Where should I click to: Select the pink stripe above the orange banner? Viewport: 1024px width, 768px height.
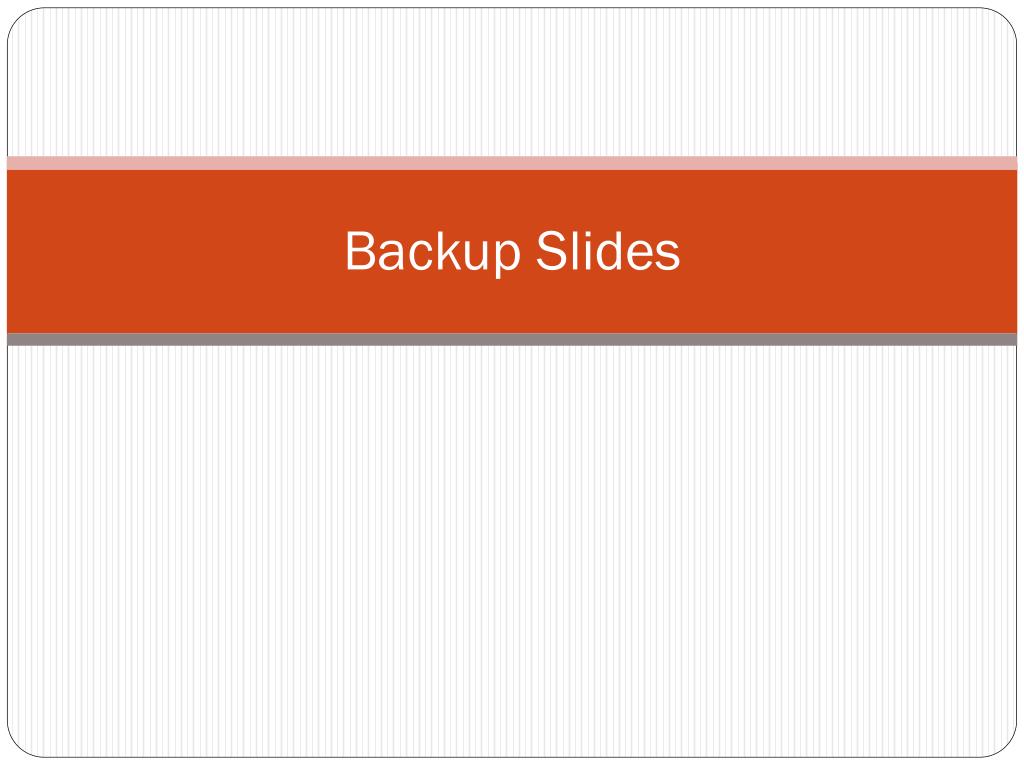point(512,163)
